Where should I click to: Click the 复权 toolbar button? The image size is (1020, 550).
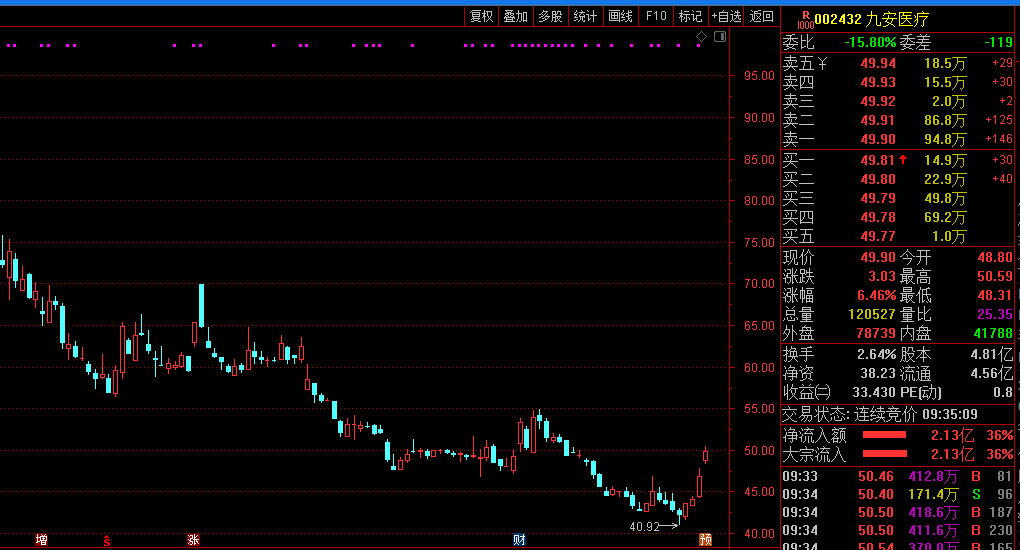[x=481, y=16]
